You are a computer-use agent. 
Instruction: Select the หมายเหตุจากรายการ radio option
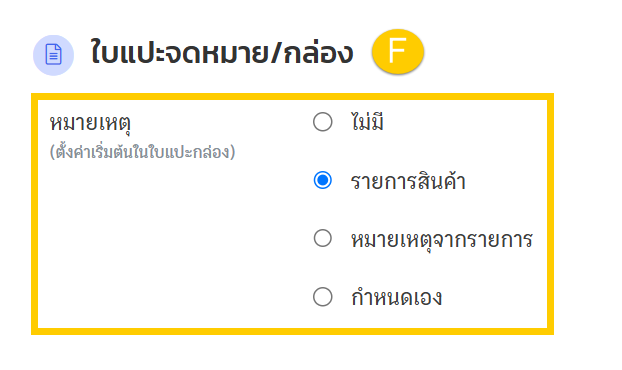[323, 239]
